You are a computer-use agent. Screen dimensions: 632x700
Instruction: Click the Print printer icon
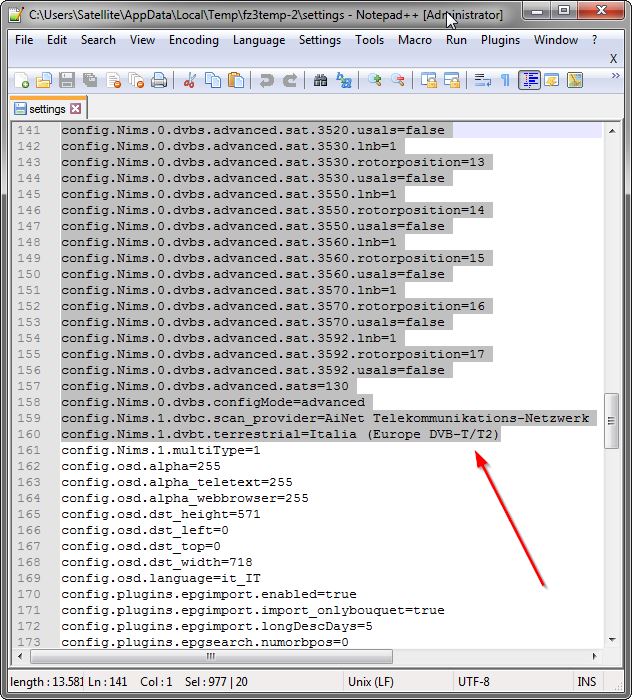pos(159,80)
